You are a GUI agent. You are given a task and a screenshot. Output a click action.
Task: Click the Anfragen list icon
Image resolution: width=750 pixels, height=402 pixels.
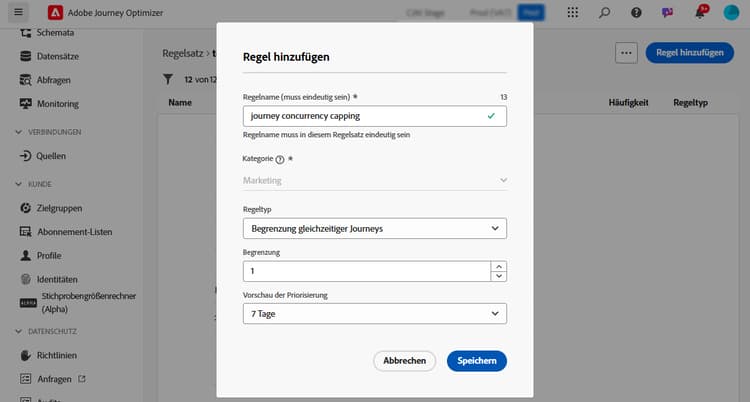coord(25,379)
